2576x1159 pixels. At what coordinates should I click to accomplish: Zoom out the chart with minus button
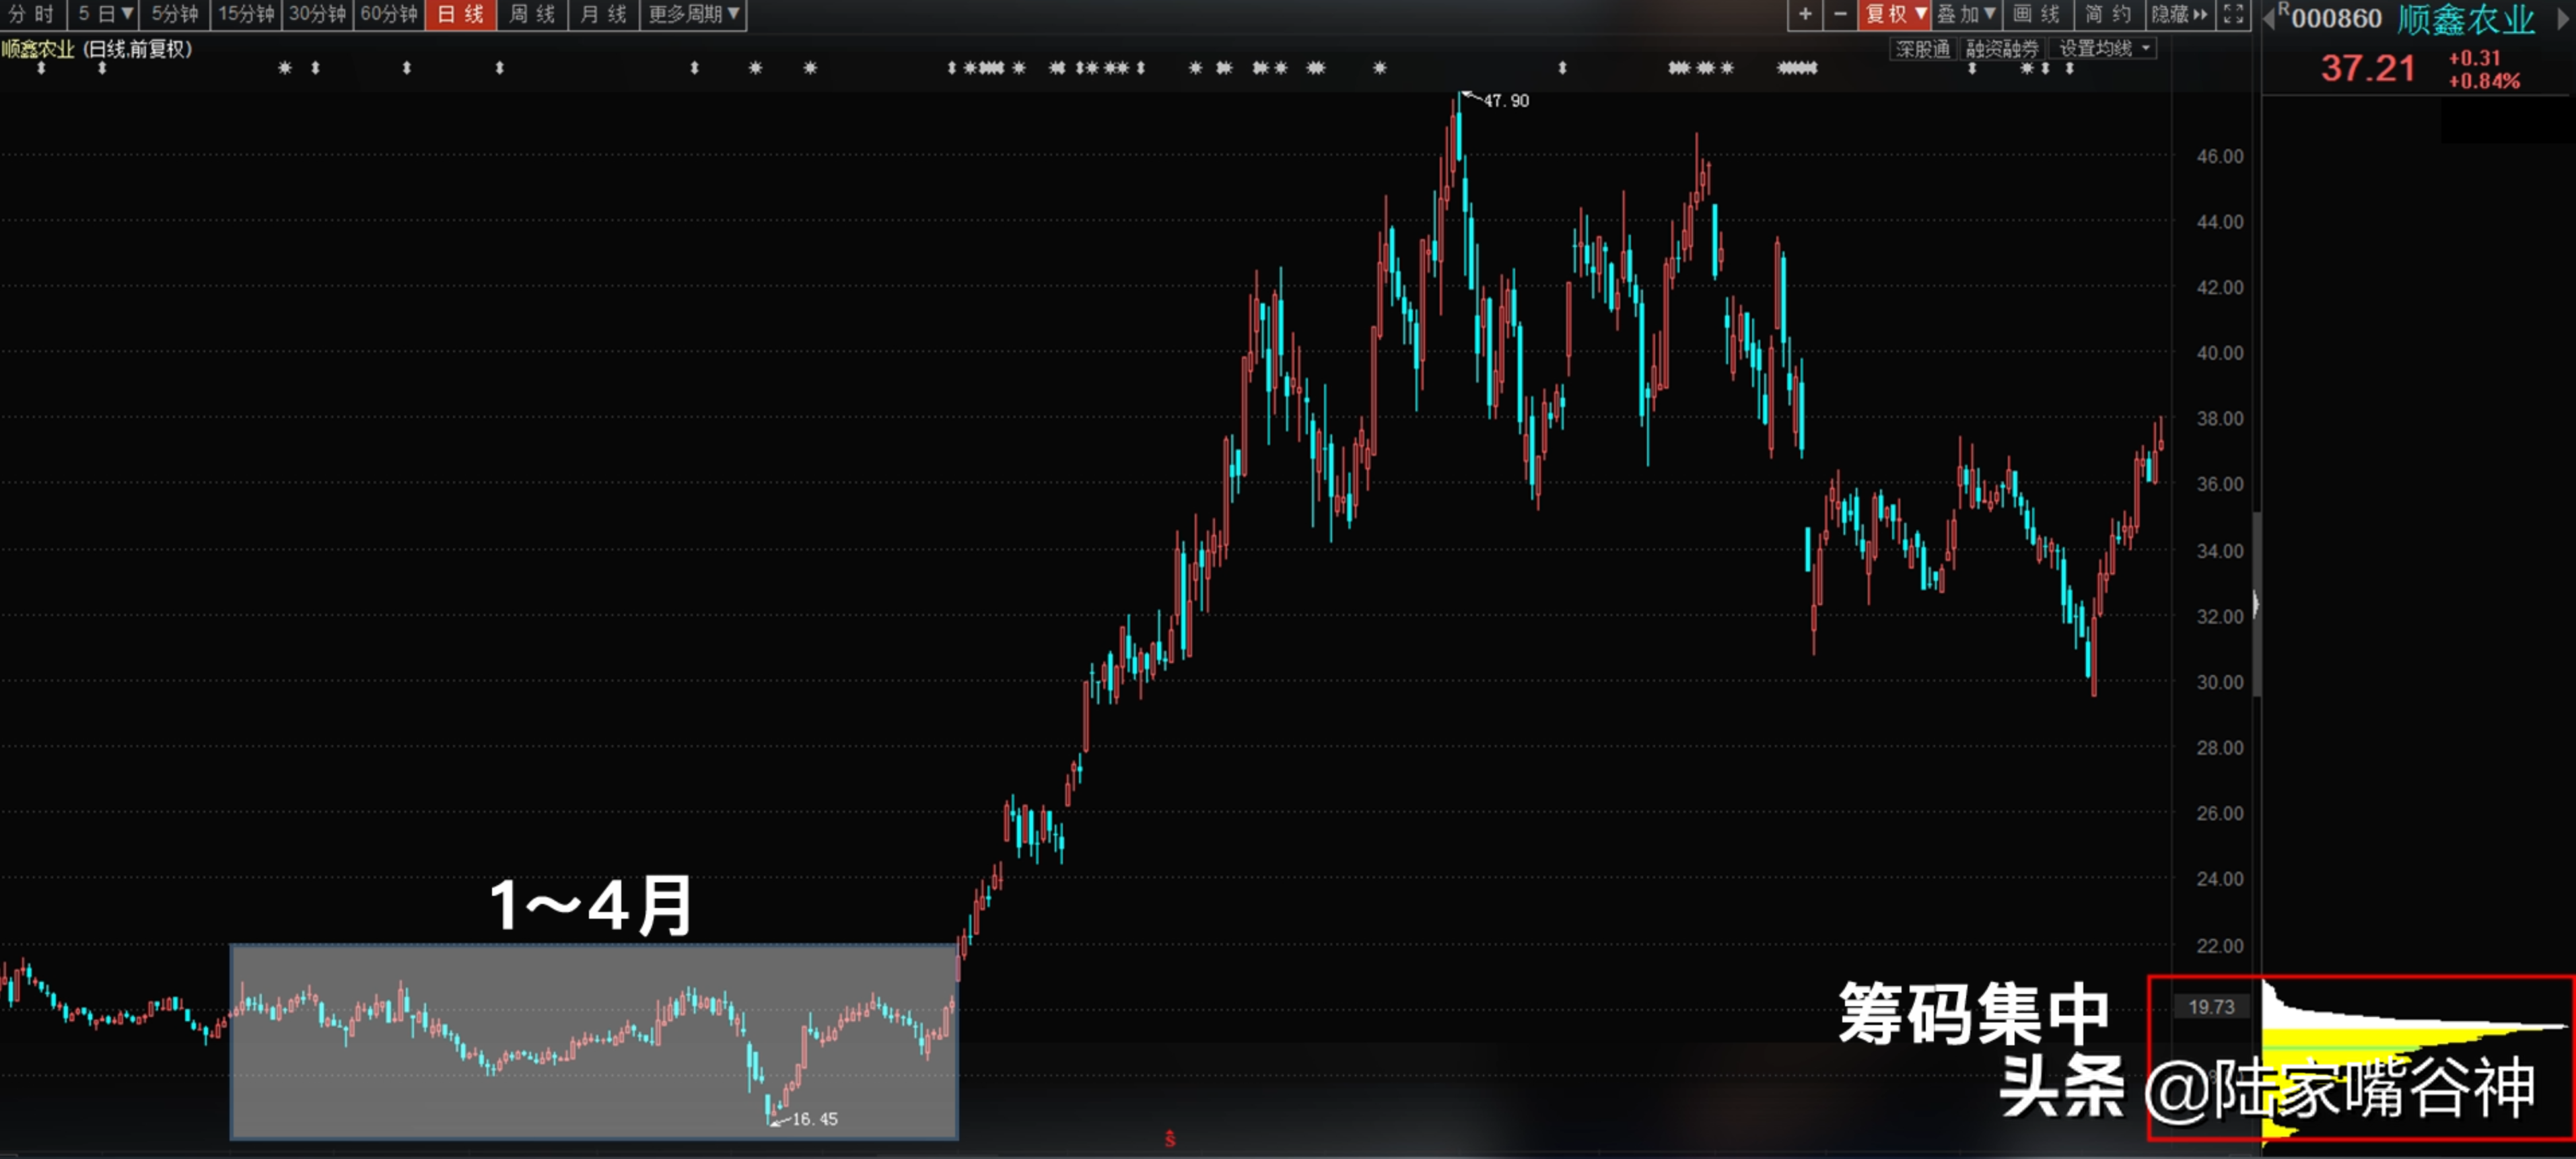coord(1840,14)
